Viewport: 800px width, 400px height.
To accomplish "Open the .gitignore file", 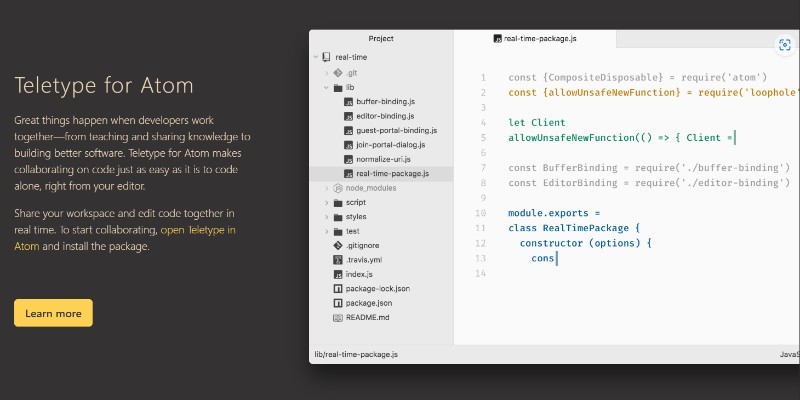I will [362, 245].
